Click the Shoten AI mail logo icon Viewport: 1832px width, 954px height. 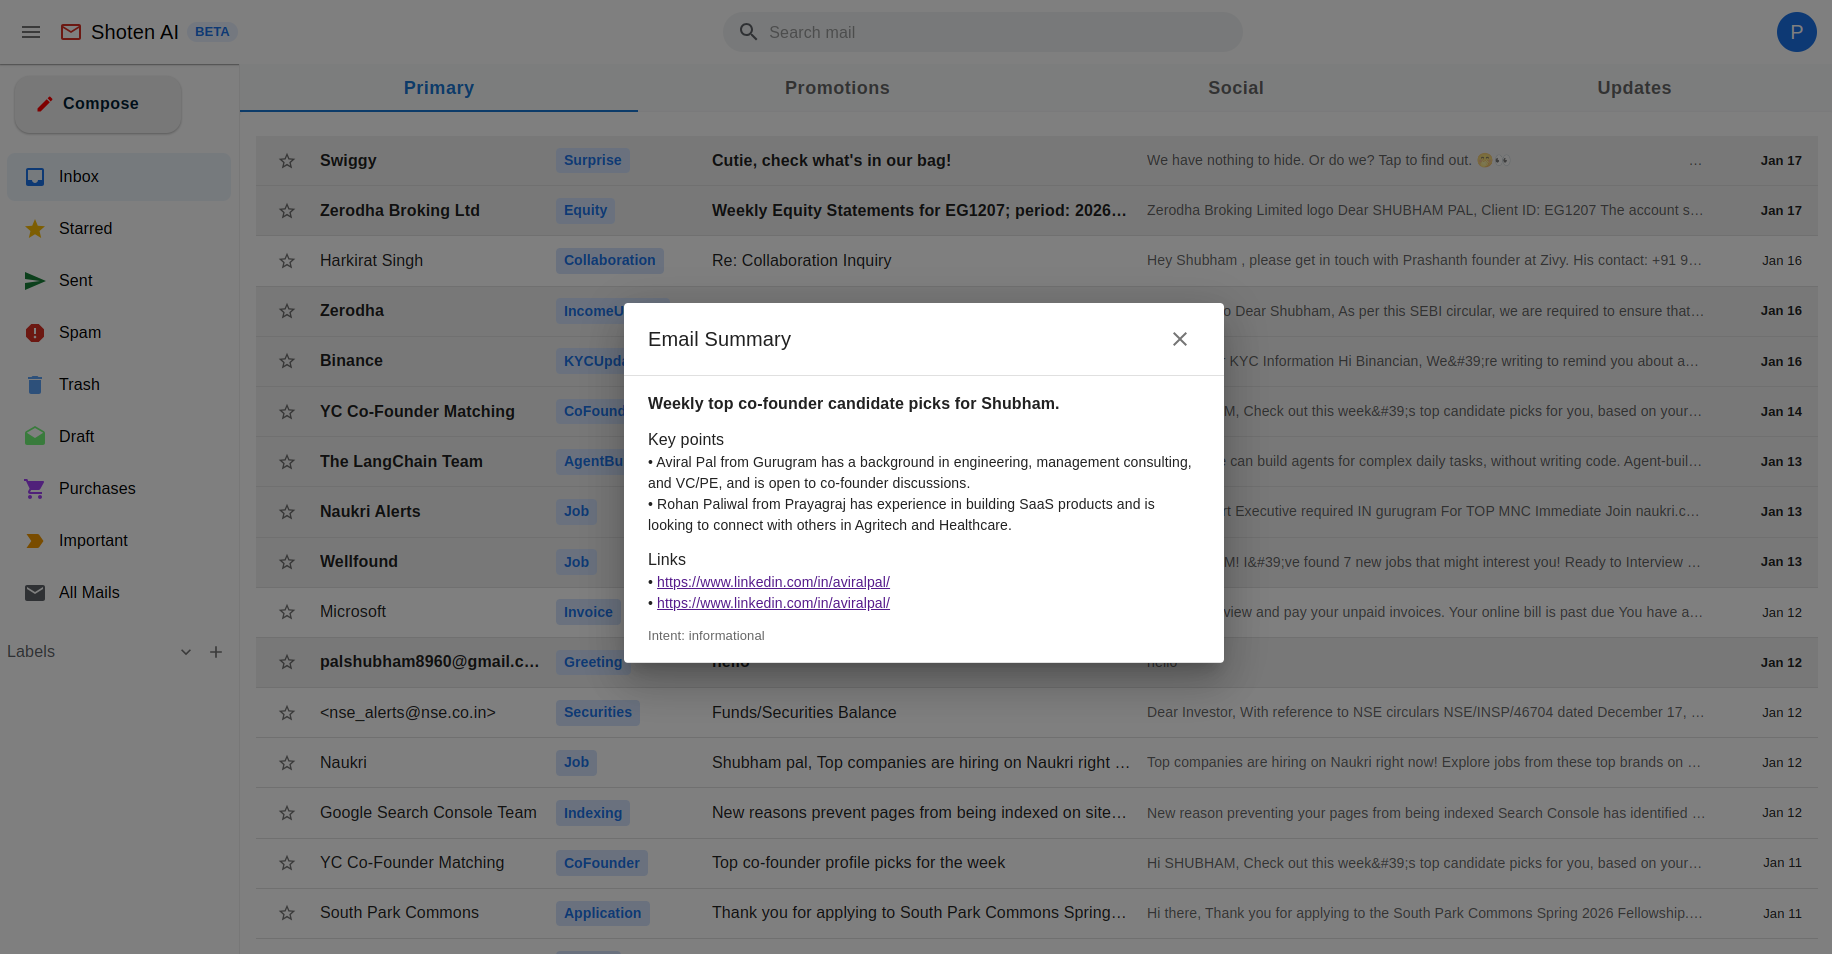tap(70, 31)
